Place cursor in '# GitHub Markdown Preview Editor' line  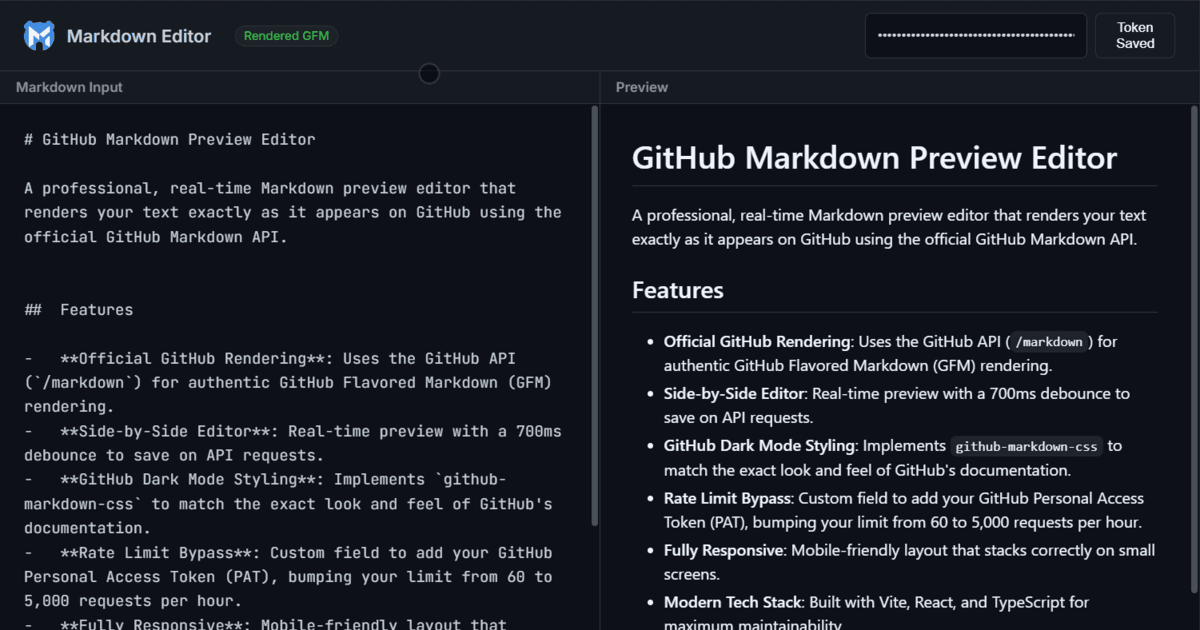pos(170,139)
